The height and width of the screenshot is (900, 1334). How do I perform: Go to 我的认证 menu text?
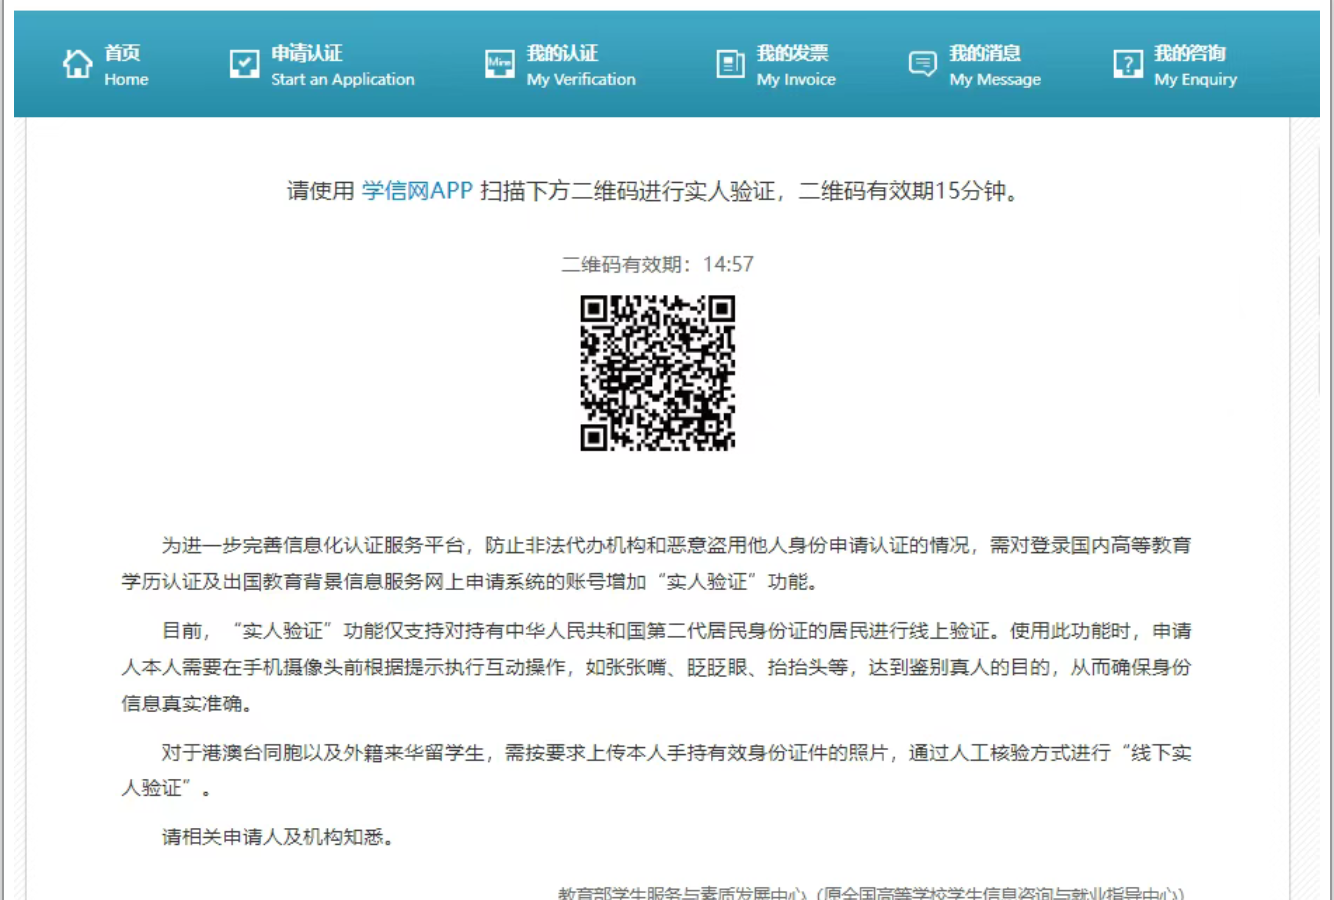point(562,53)
